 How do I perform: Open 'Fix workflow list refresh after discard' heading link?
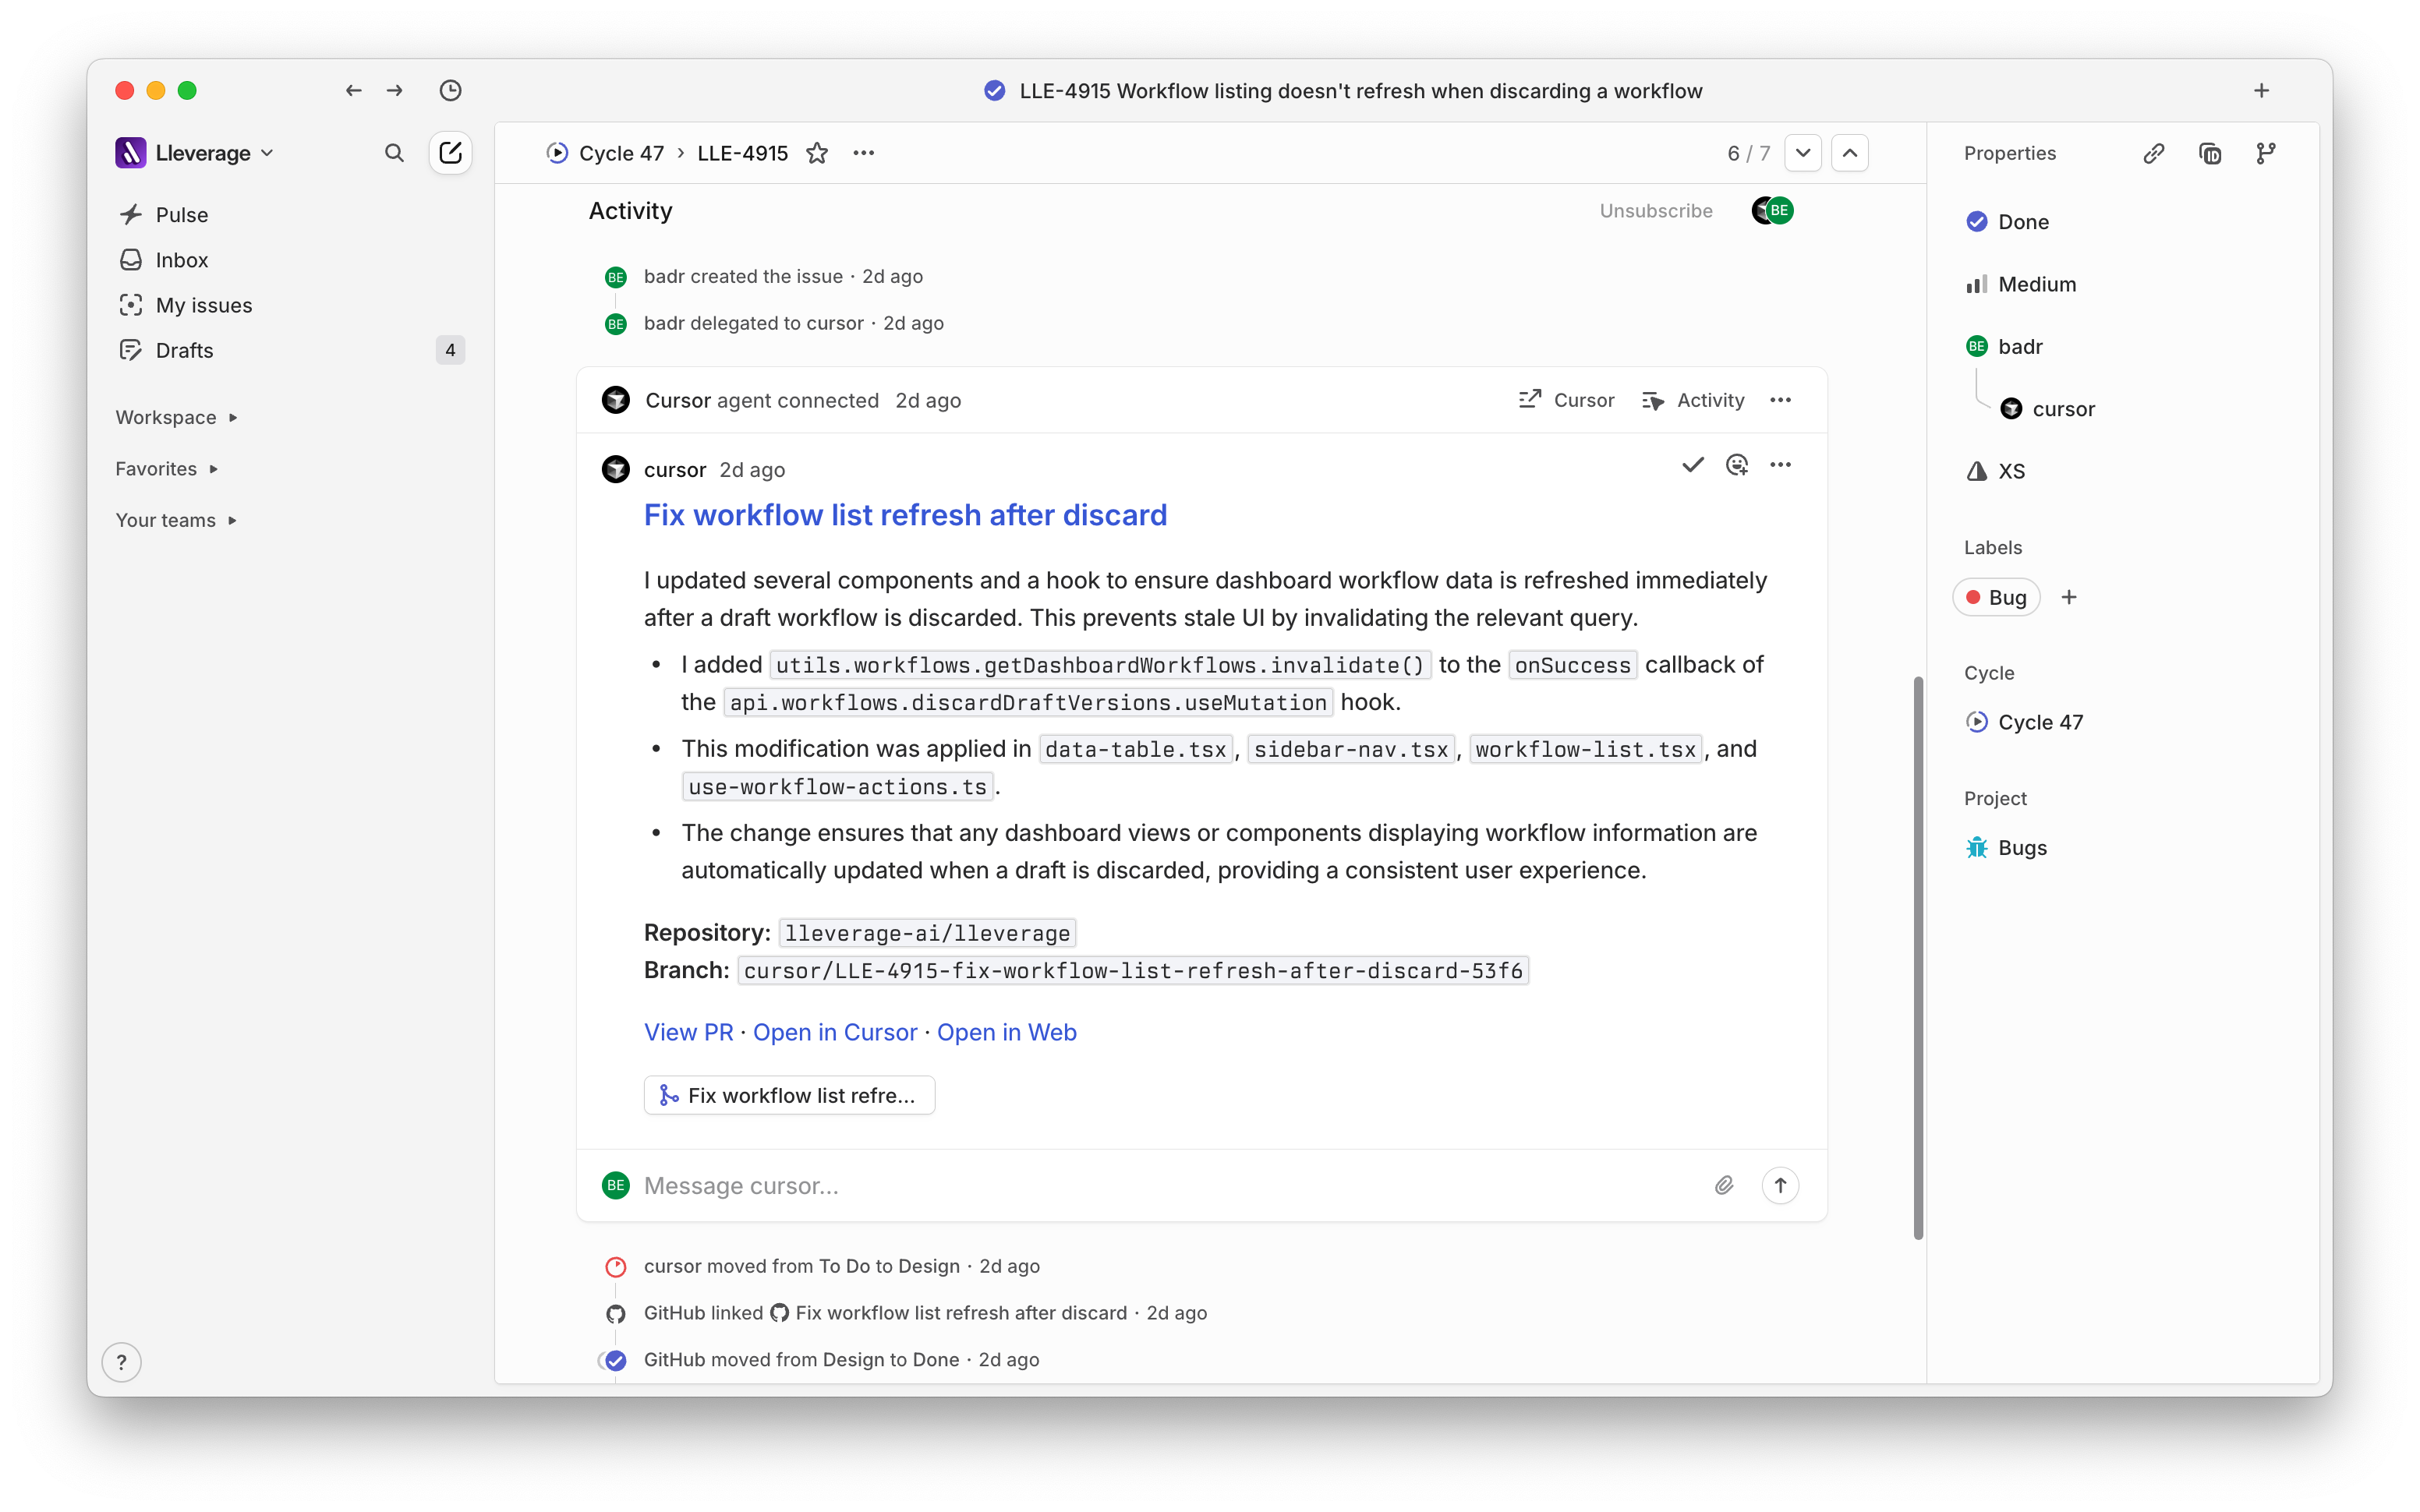pyautogui.click(x=905, y=515)
